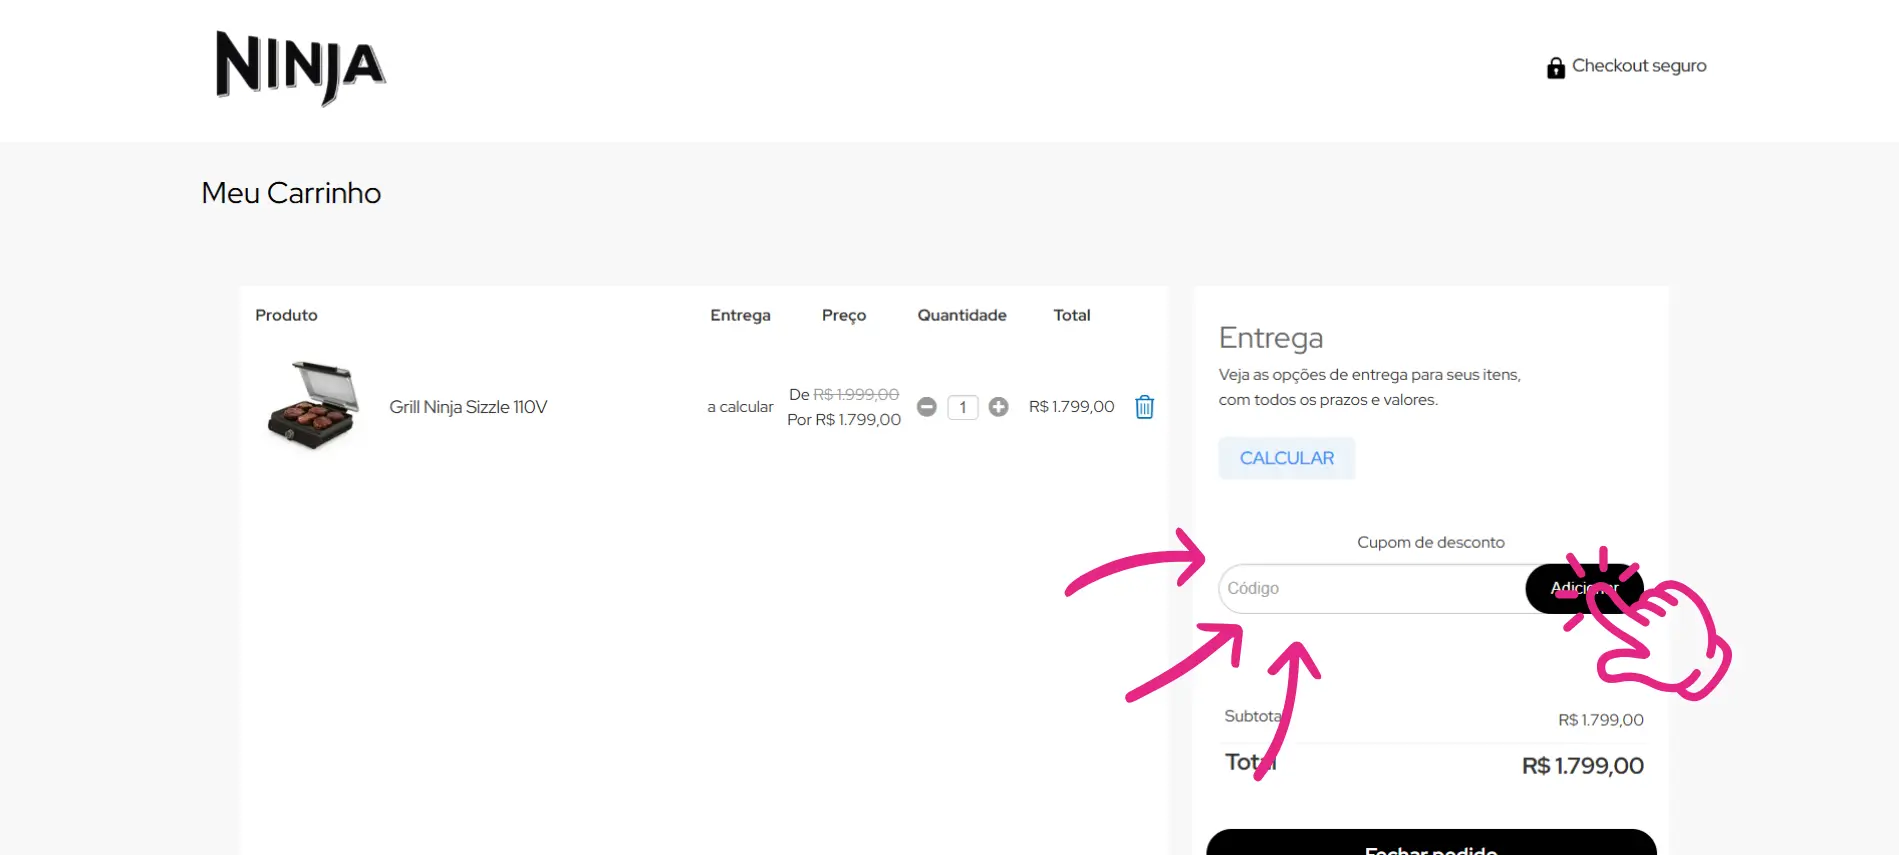1899x855 pixels.
Task: Increase quantity with the plus icon
Action: [998, 407]
